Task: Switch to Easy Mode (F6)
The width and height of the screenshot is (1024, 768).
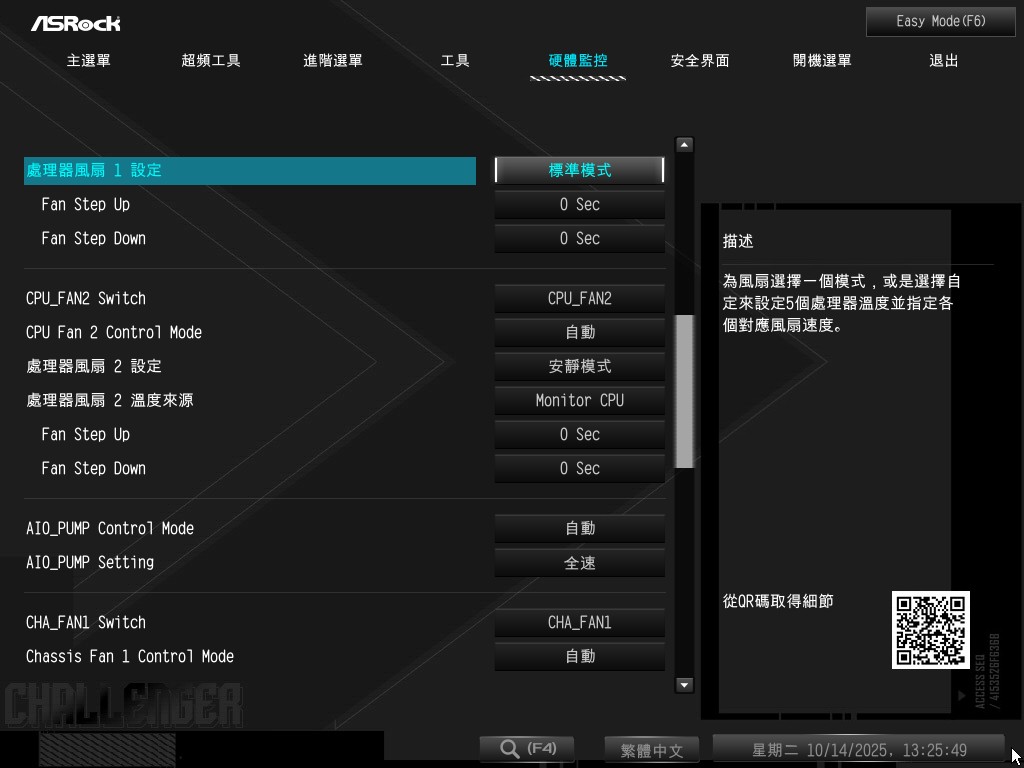Action: pos(940,21)
